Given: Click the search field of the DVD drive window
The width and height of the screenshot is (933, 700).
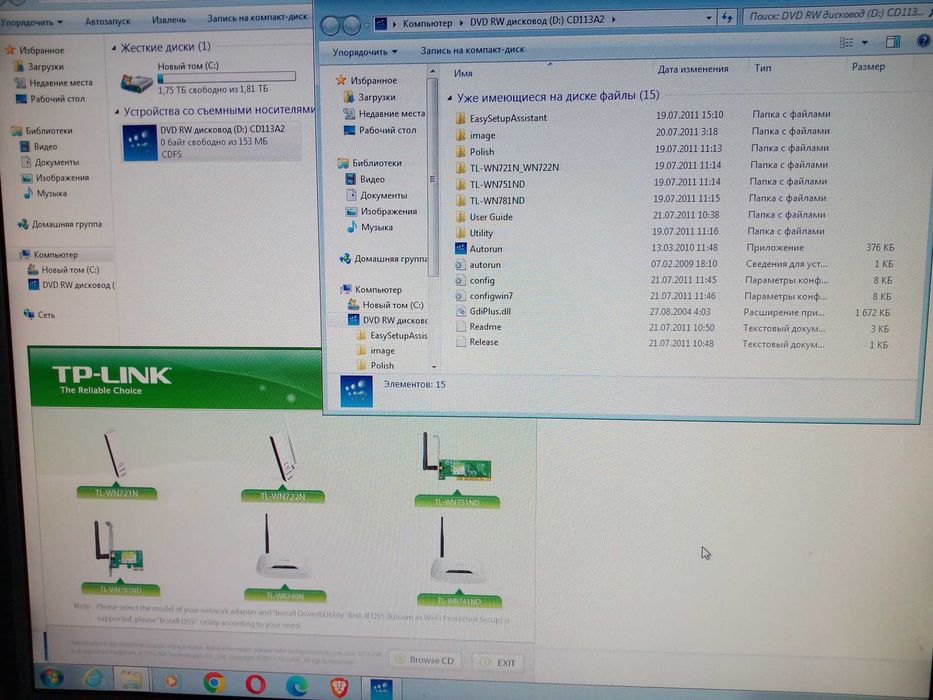Looking at the screenshot, I should click(836, 15).
